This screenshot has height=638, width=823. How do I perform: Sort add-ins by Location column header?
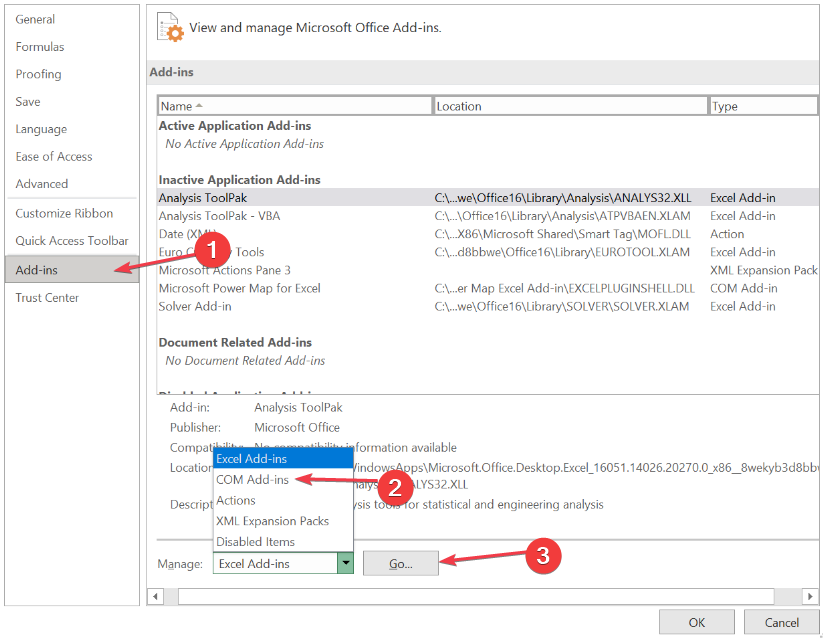point(571,106)
